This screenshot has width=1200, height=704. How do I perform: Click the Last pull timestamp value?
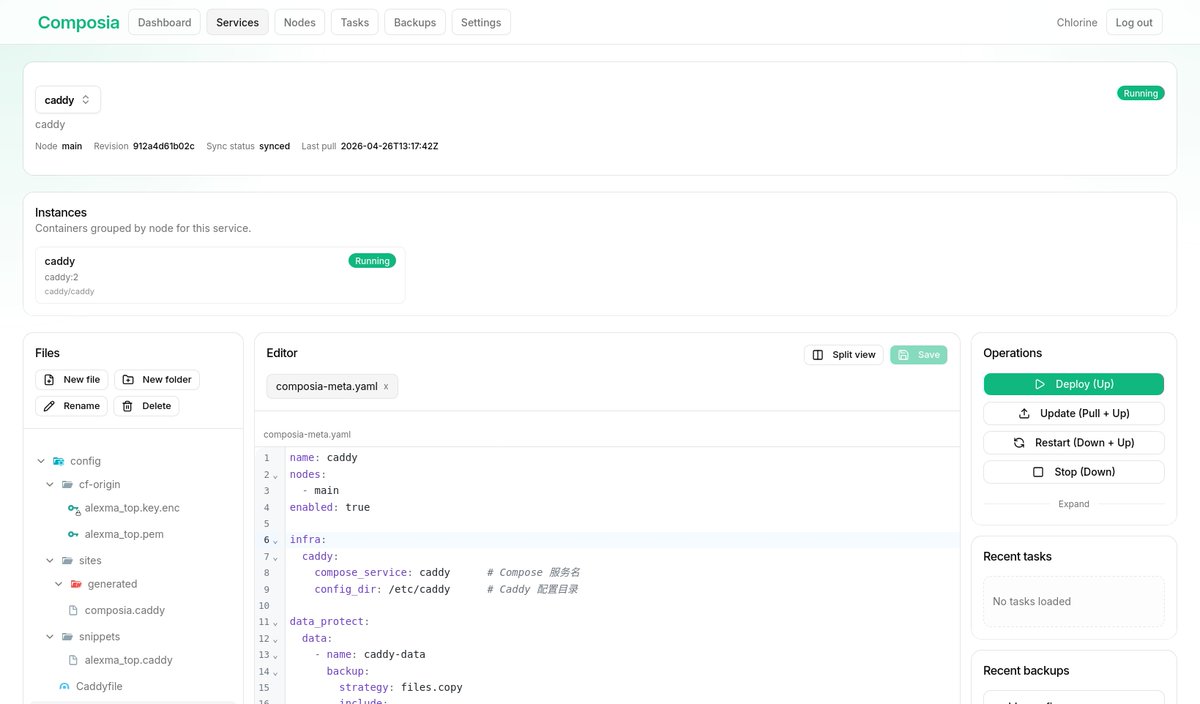pos(389,146)
